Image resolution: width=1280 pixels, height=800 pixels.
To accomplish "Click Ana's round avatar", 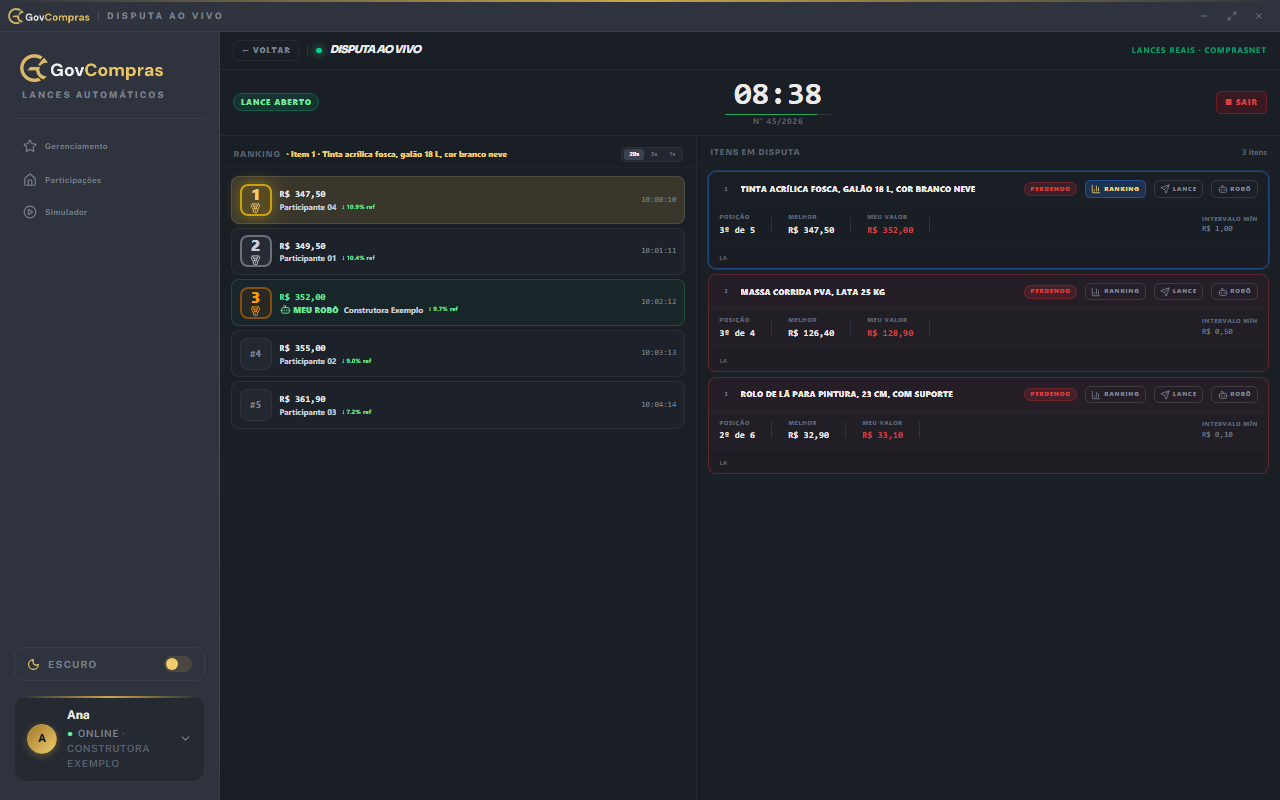I will pyautogui.click(x=41, y=739).
